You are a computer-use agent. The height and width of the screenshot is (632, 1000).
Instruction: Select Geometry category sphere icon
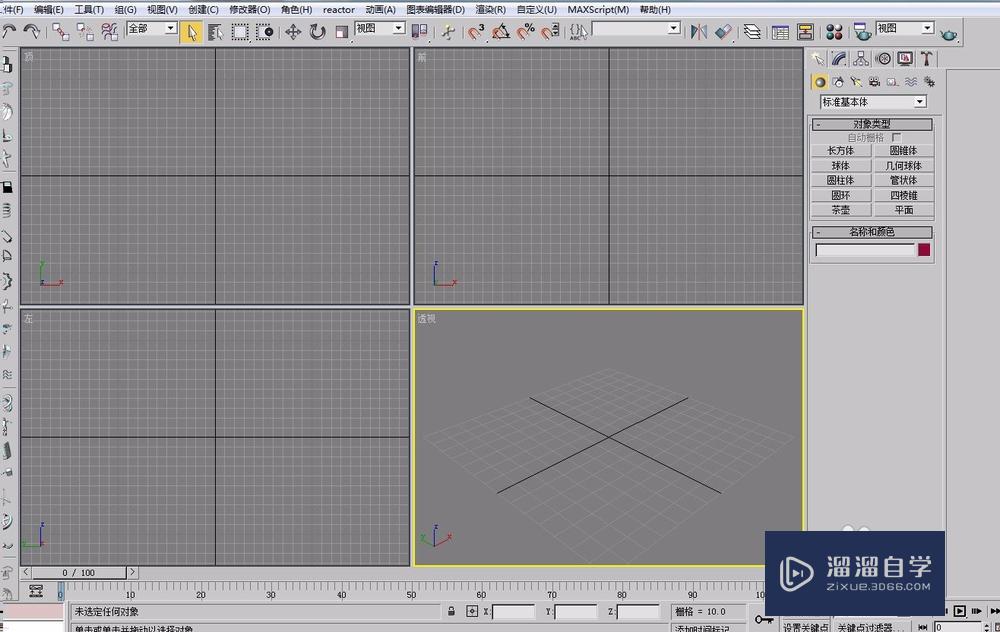pos(820,82)
